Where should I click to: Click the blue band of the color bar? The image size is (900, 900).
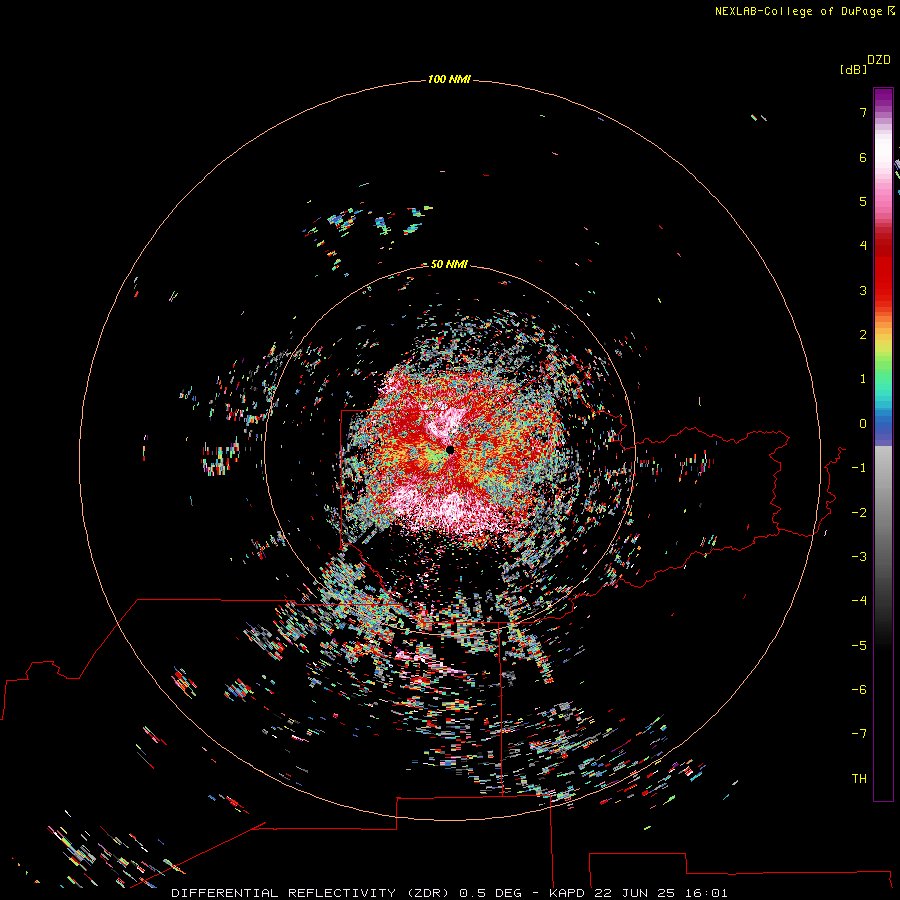point(883,425)
